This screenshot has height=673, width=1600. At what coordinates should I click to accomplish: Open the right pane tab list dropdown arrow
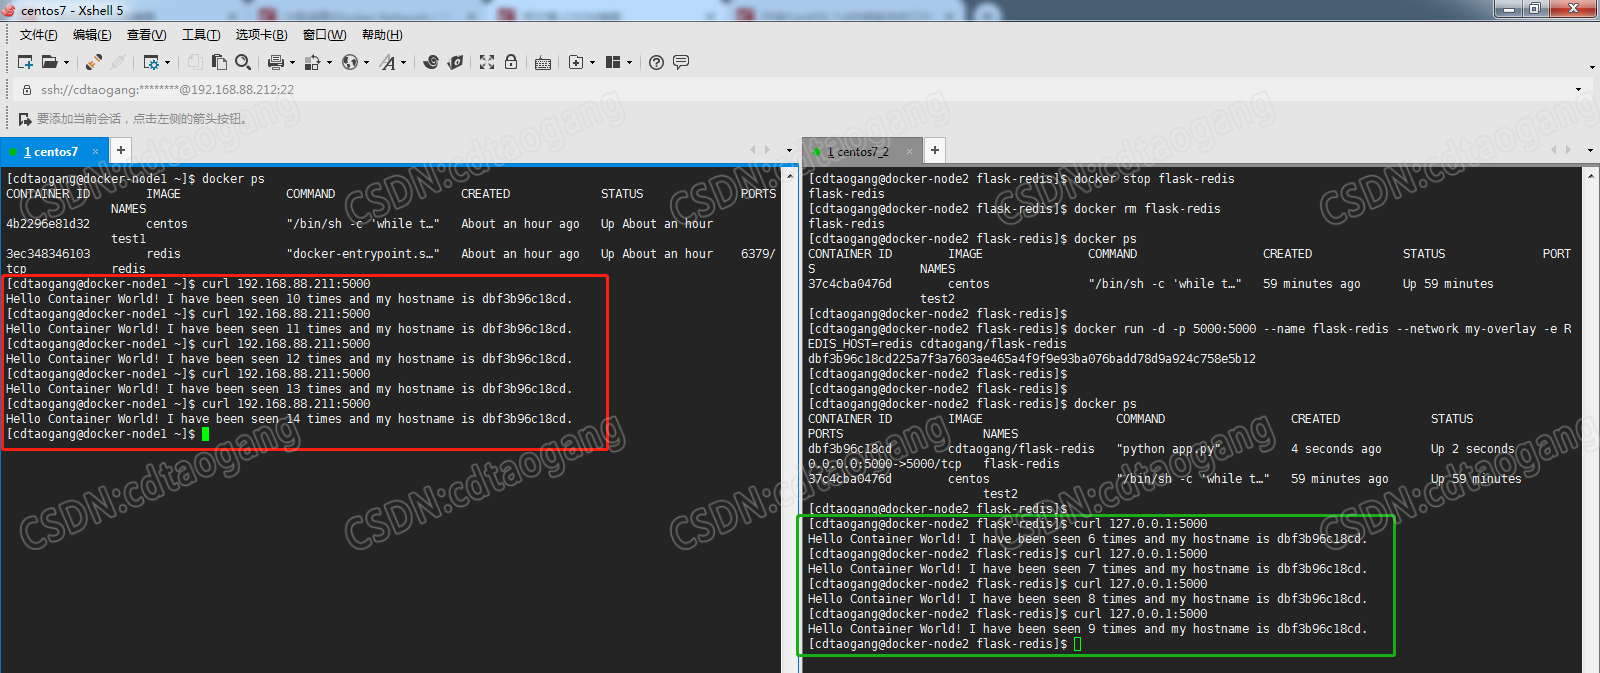point(1590,151)
